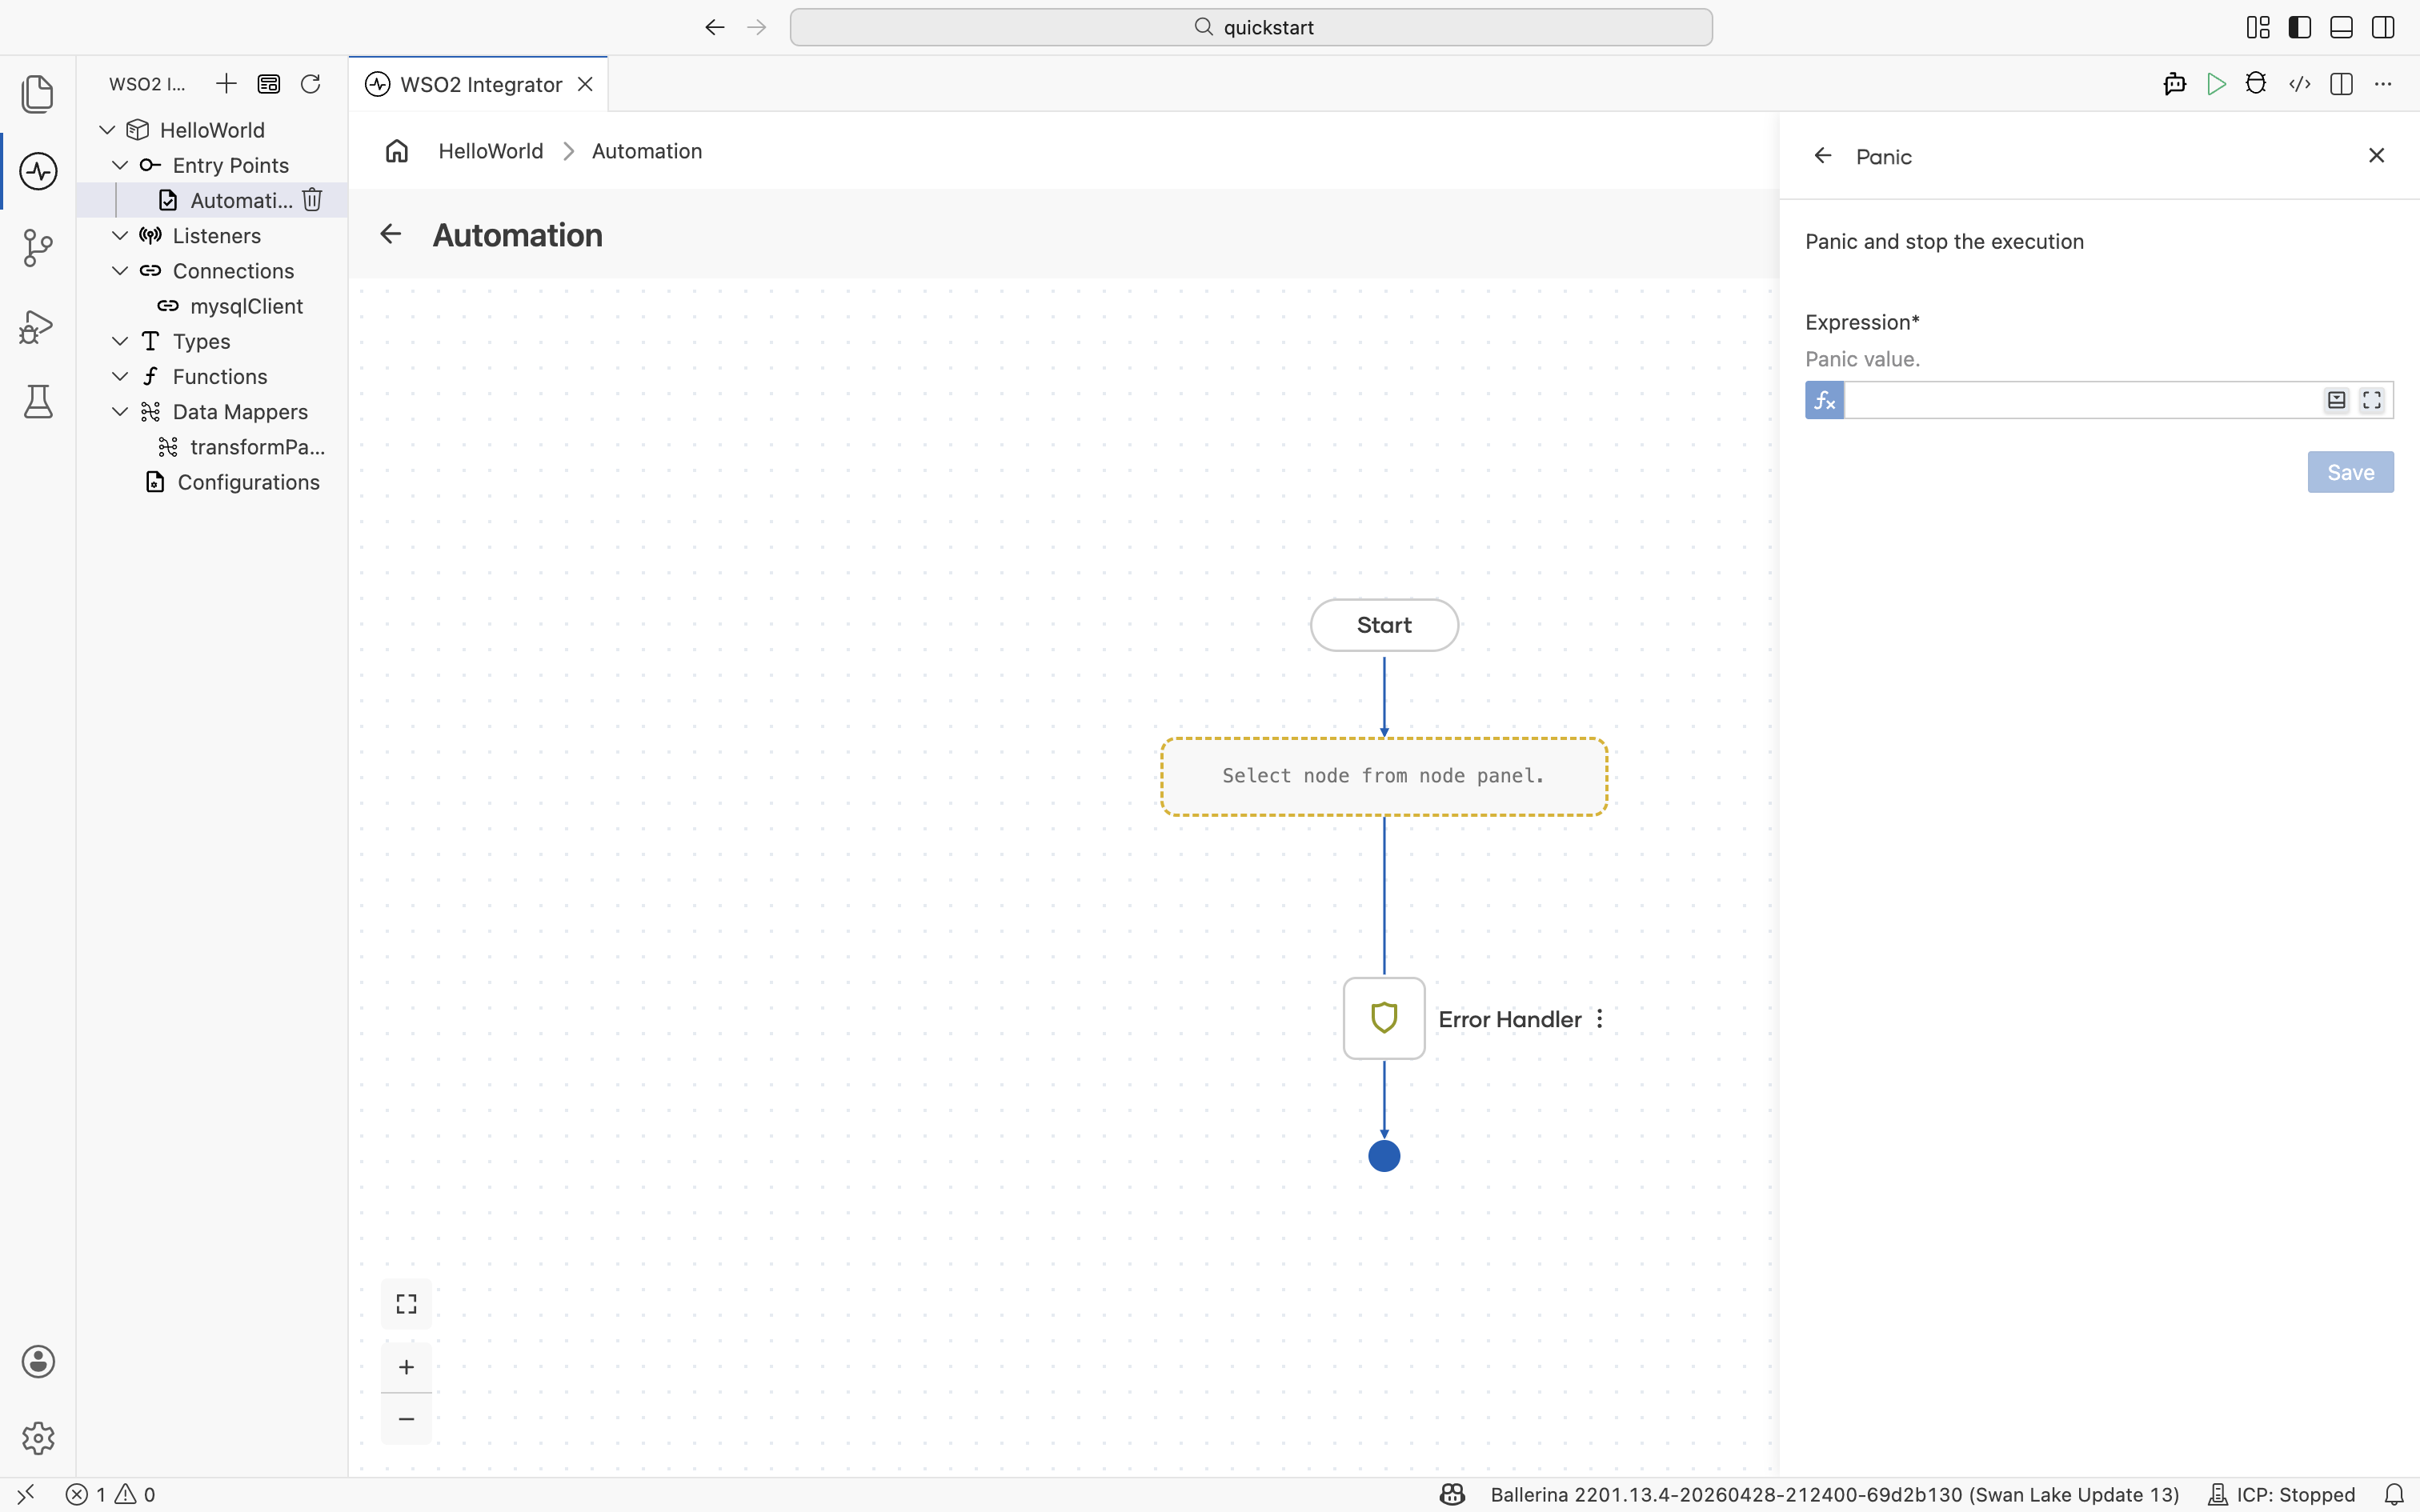Click the Save button in Panic panel
Screen dimensions: 2420x1512
tap(2350, 472)
